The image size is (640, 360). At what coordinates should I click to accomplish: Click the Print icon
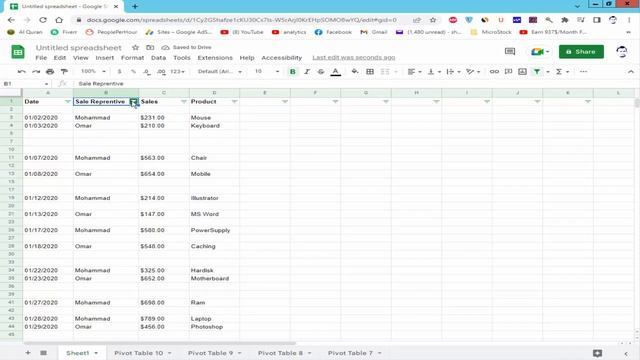pyautogui.click(x=50, y=71)
